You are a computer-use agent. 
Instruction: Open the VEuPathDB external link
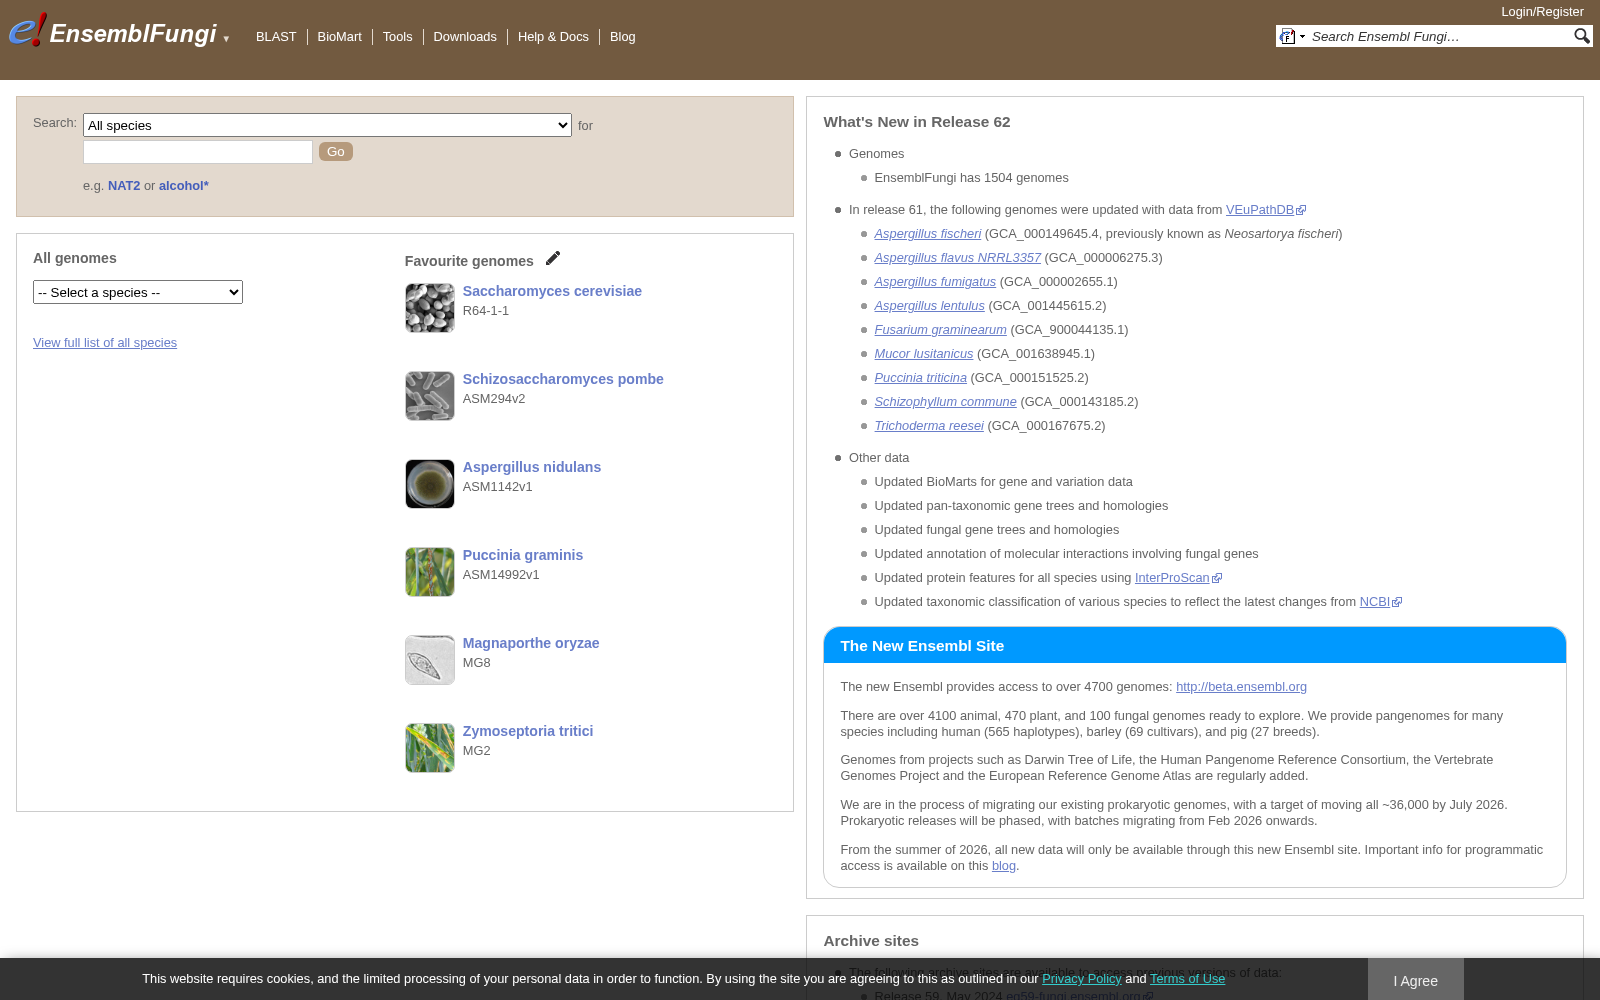(x=1266, y=210)
